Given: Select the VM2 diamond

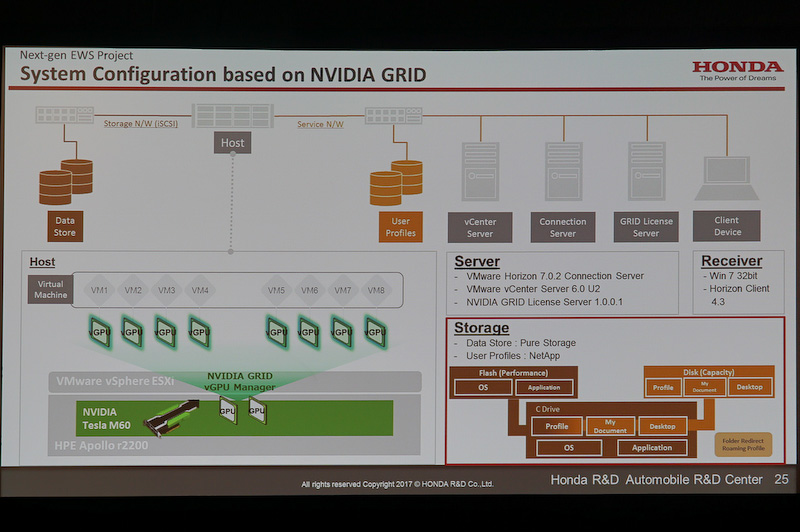Looking at the screenshot, I should coord(133,290).
